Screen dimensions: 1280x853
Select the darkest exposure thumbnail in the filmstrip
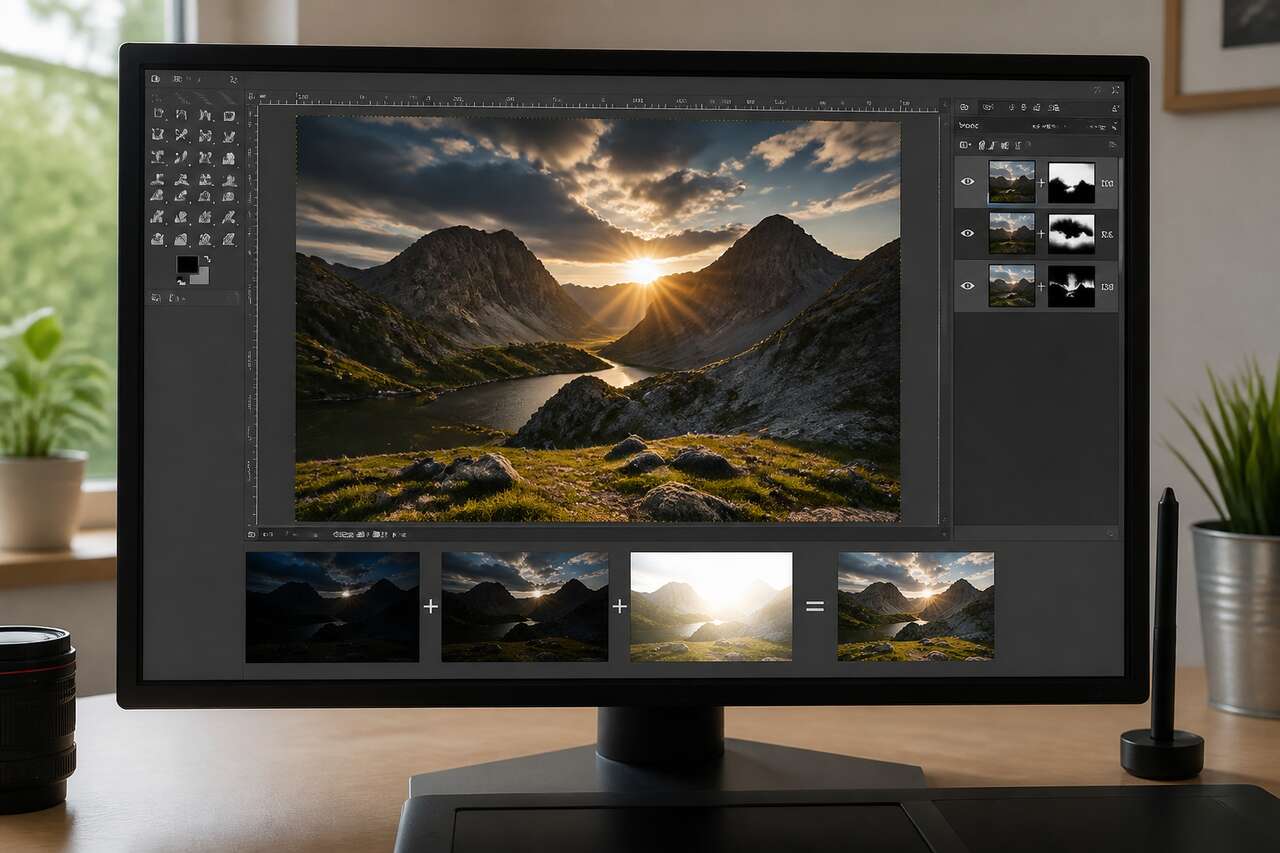tap(332, 607)
